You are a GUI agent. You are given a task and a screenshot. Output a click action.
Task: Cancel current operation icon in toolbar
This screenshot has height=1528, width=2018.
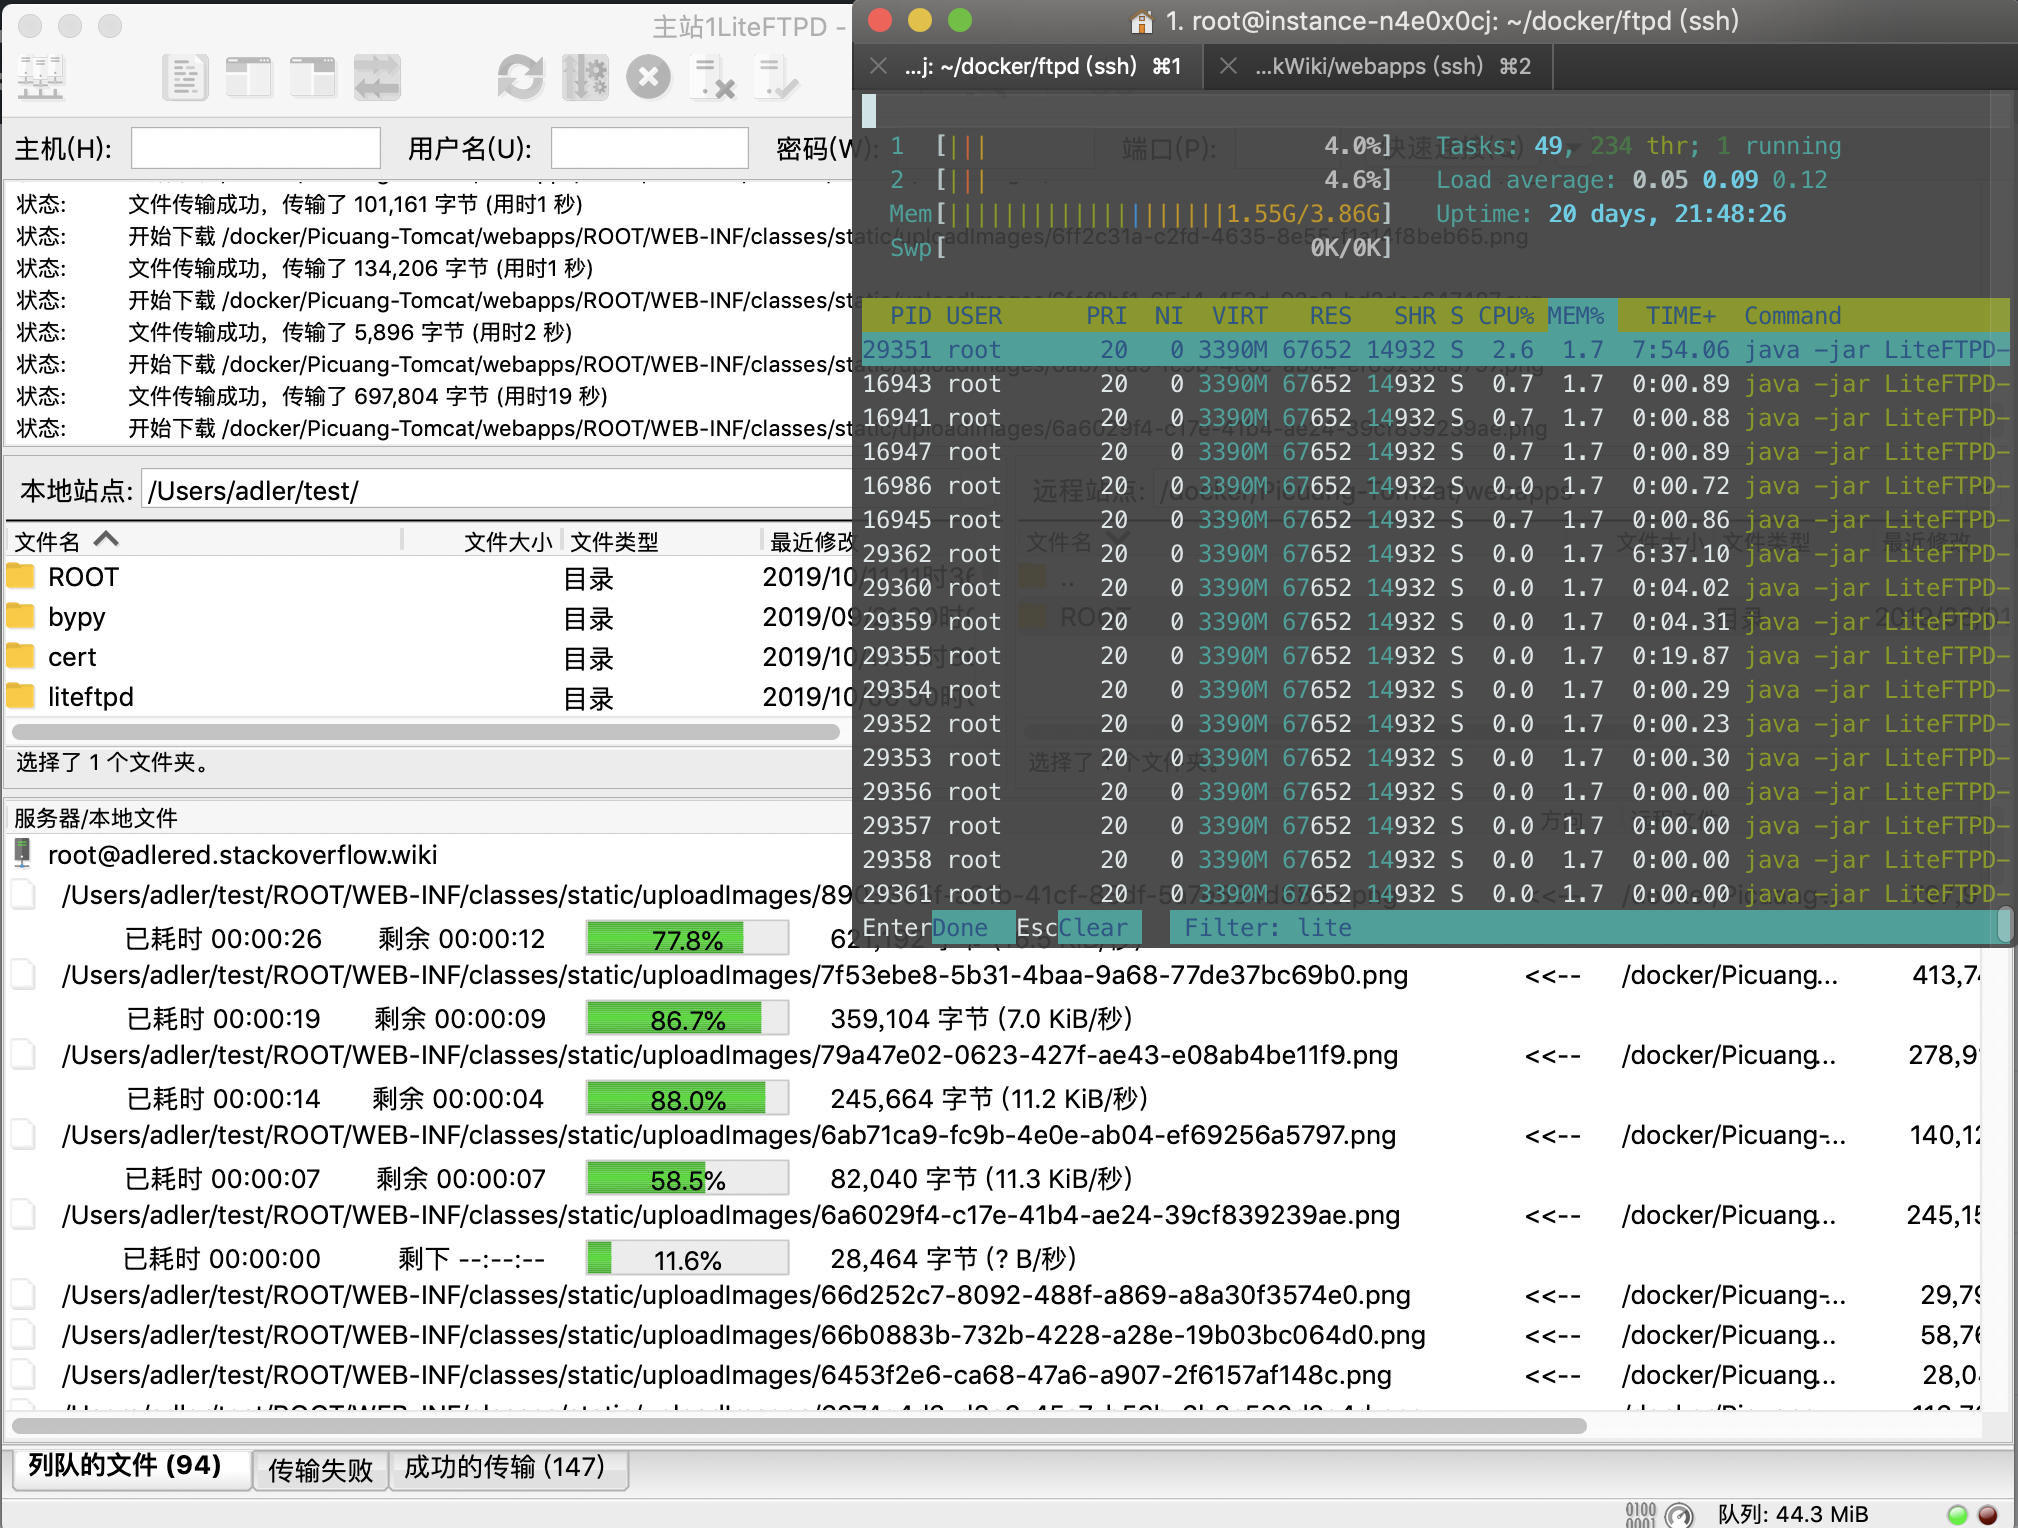coord(649,77)
